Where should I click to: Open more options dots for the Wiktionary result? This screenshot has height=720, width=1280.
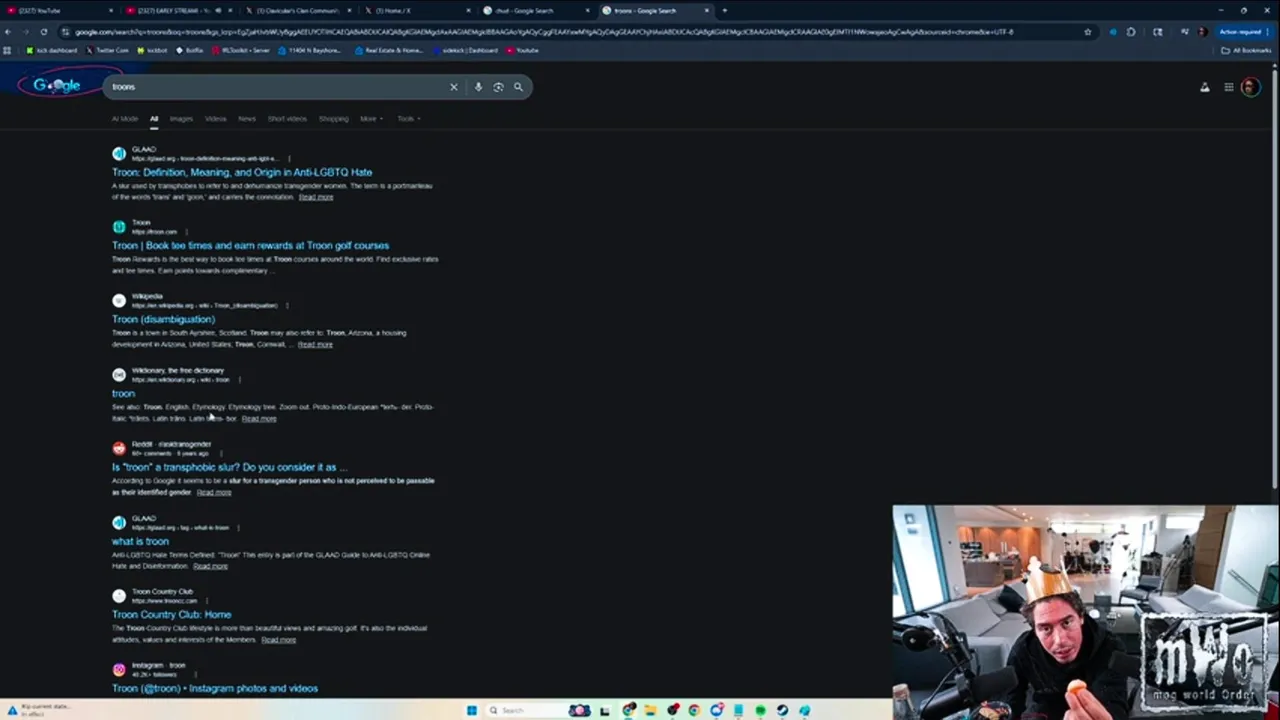coord(240,380)
